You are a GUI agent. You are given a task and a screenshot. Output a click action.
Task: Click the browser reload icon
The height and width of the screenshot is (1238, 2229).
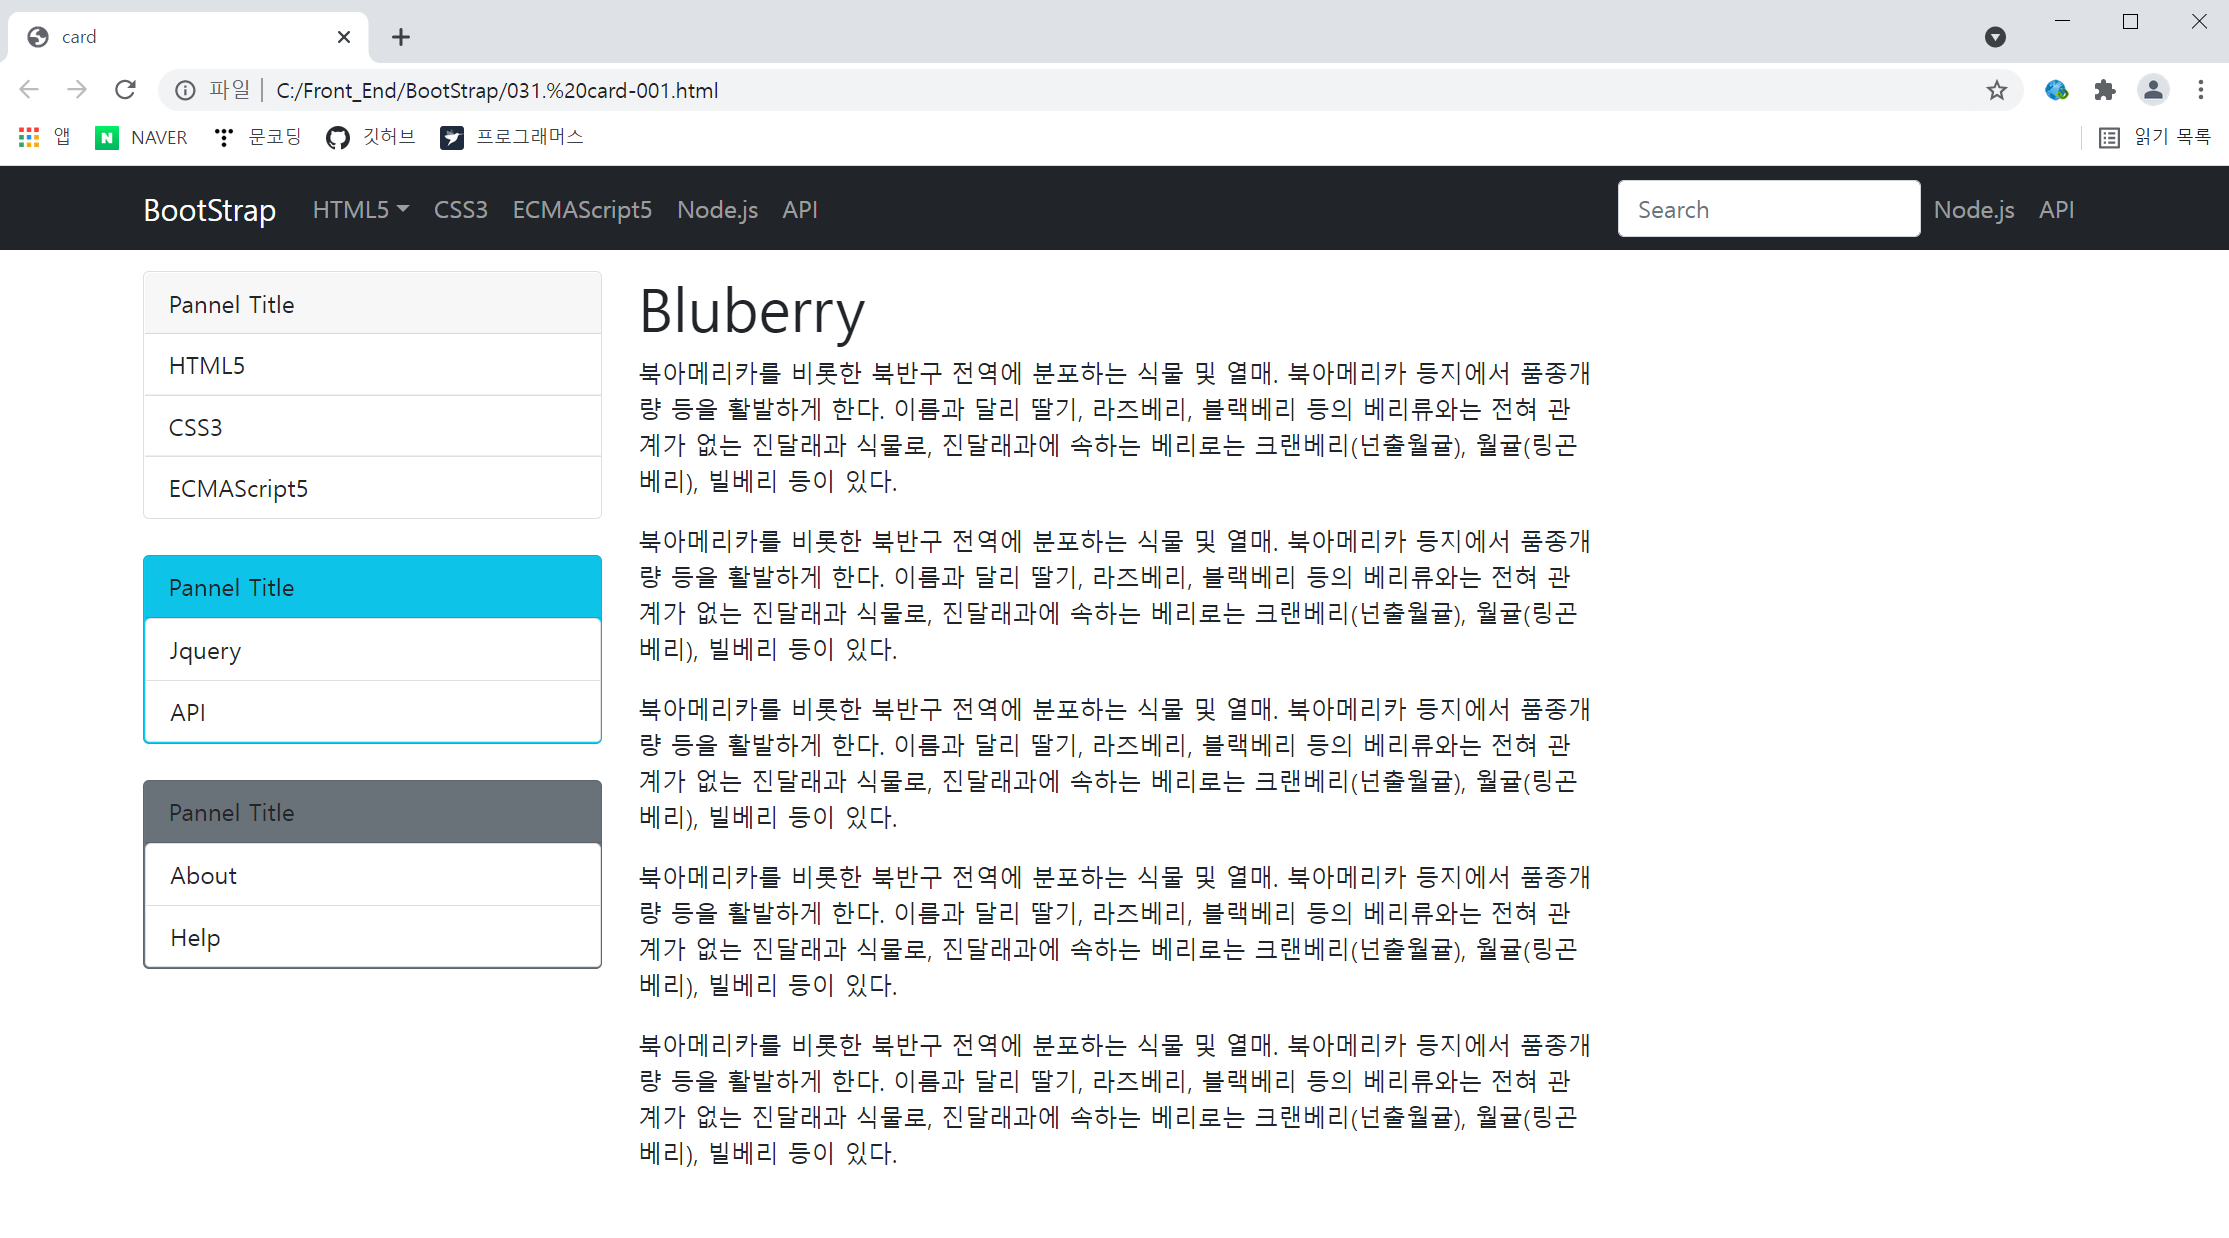[125, 90]
